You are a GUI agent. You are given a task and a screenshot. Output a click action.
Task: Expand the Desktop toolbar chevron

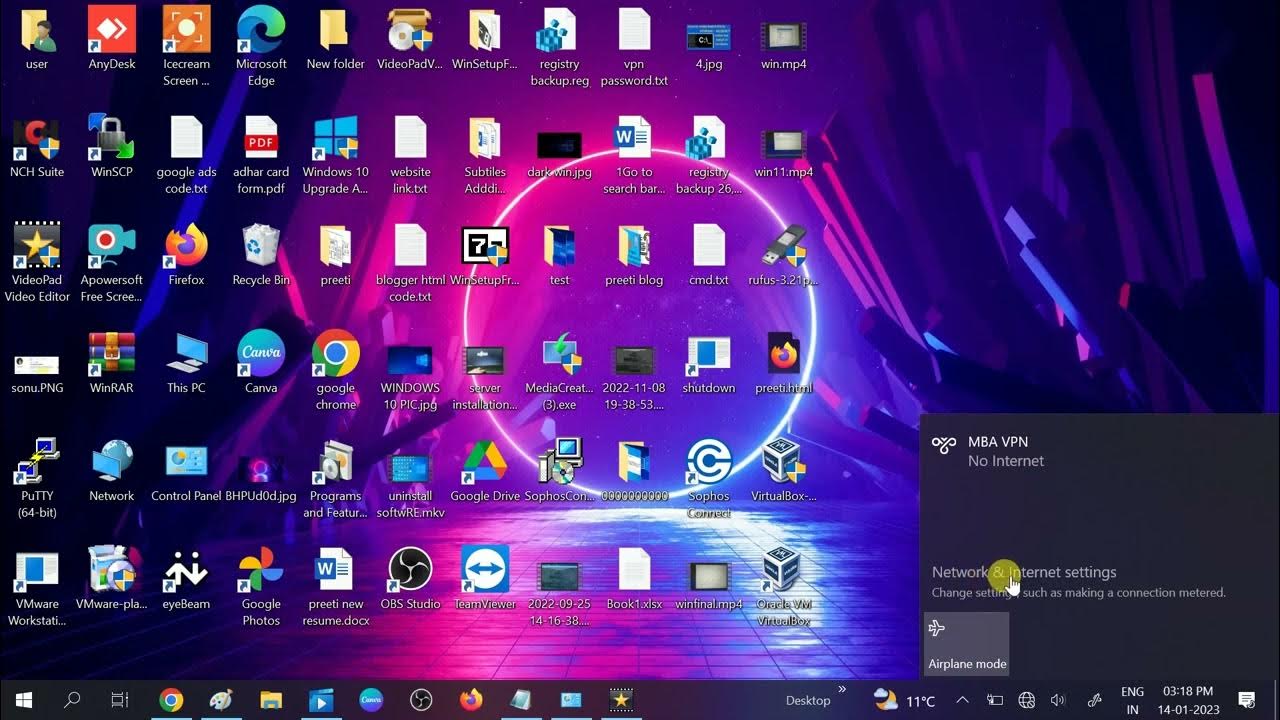click(x=842, y=689)
